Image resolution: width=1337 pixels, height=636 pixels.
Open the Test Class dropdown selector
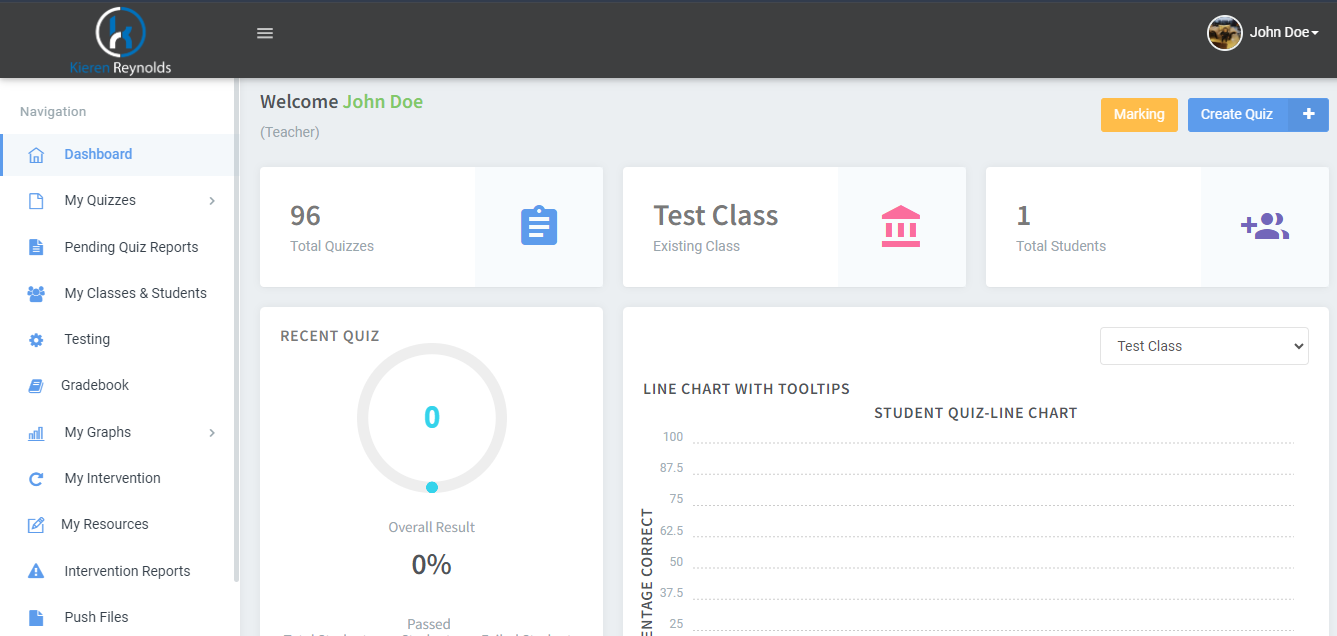tap(1204, 346)
